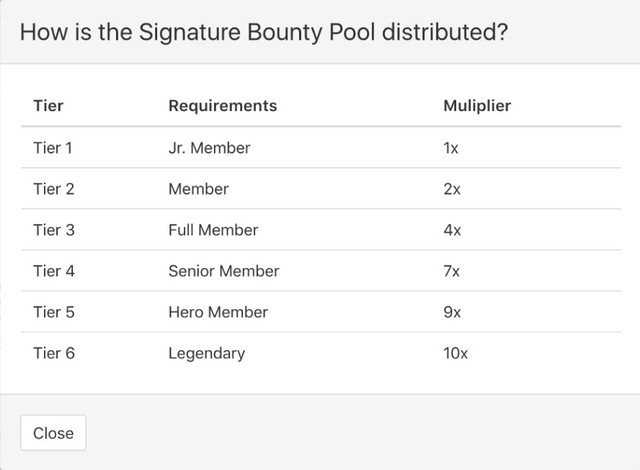640x470 pixels.
Task: Click the Senior Member requirement cell
Action: pos(224,271)
